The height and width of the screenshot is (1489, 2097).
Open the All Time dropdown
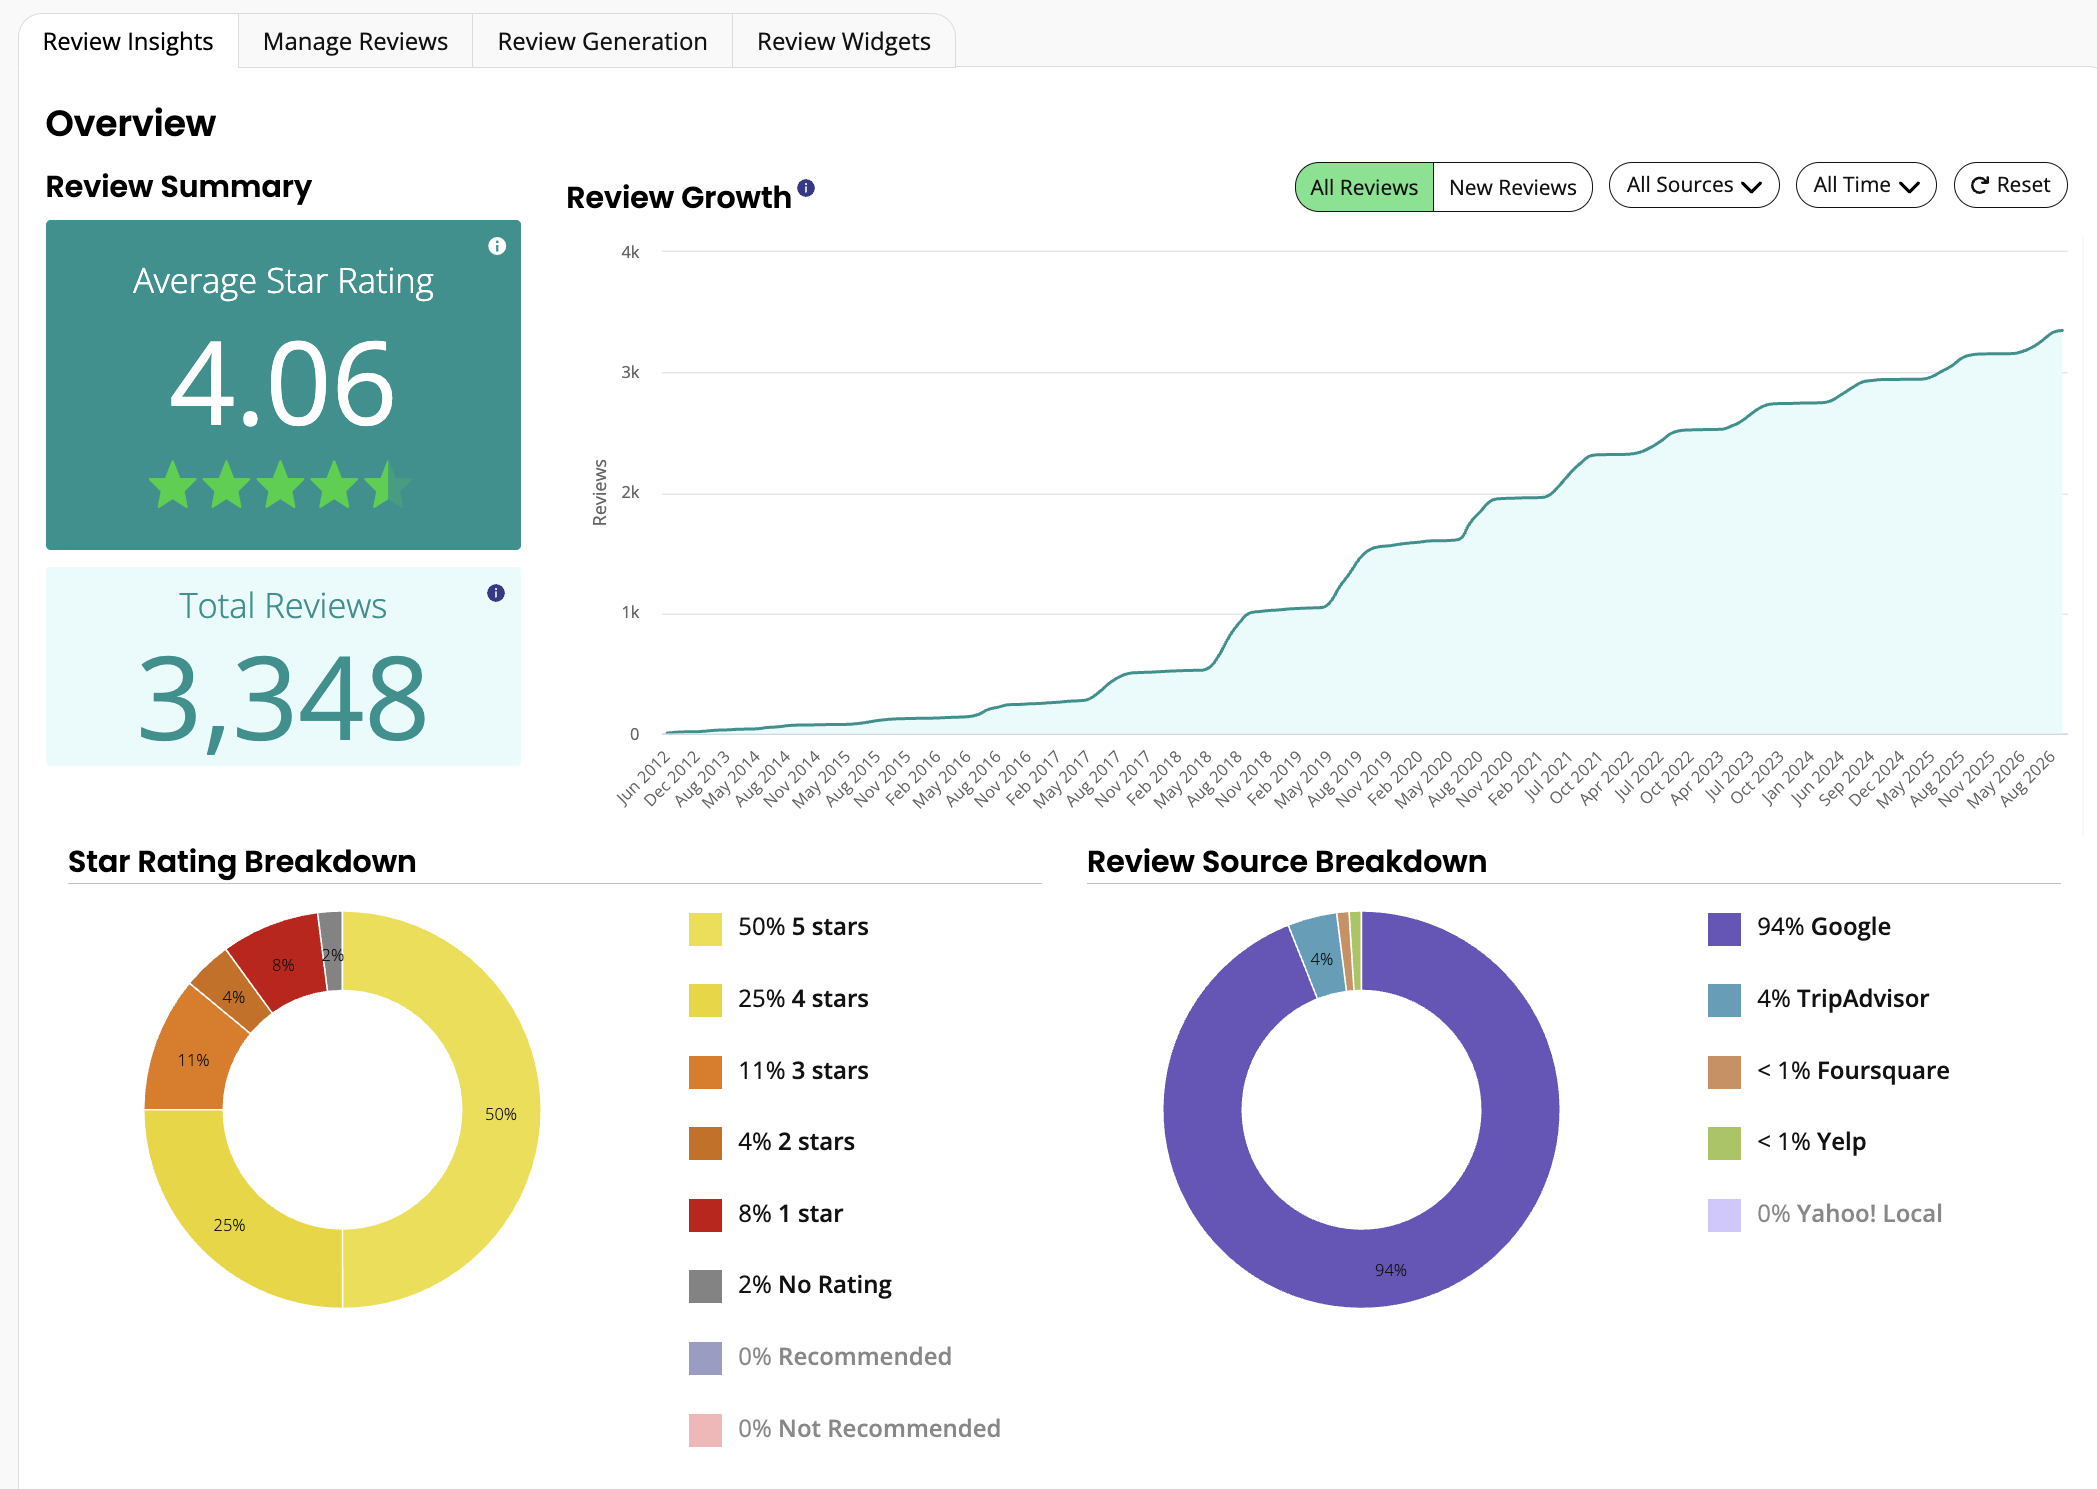pyautogui.click(x=1866, y=185)
